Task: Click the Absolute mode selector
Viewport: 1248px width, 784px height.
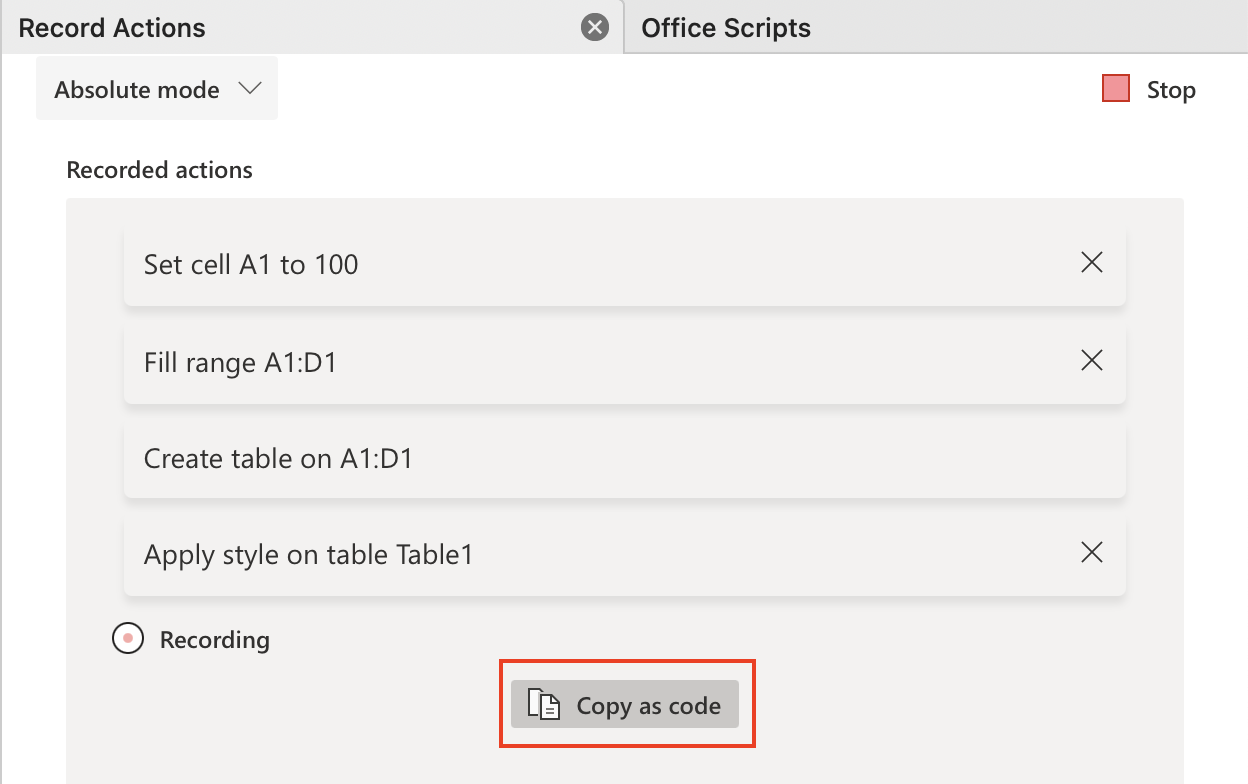Action: (156, 88)
